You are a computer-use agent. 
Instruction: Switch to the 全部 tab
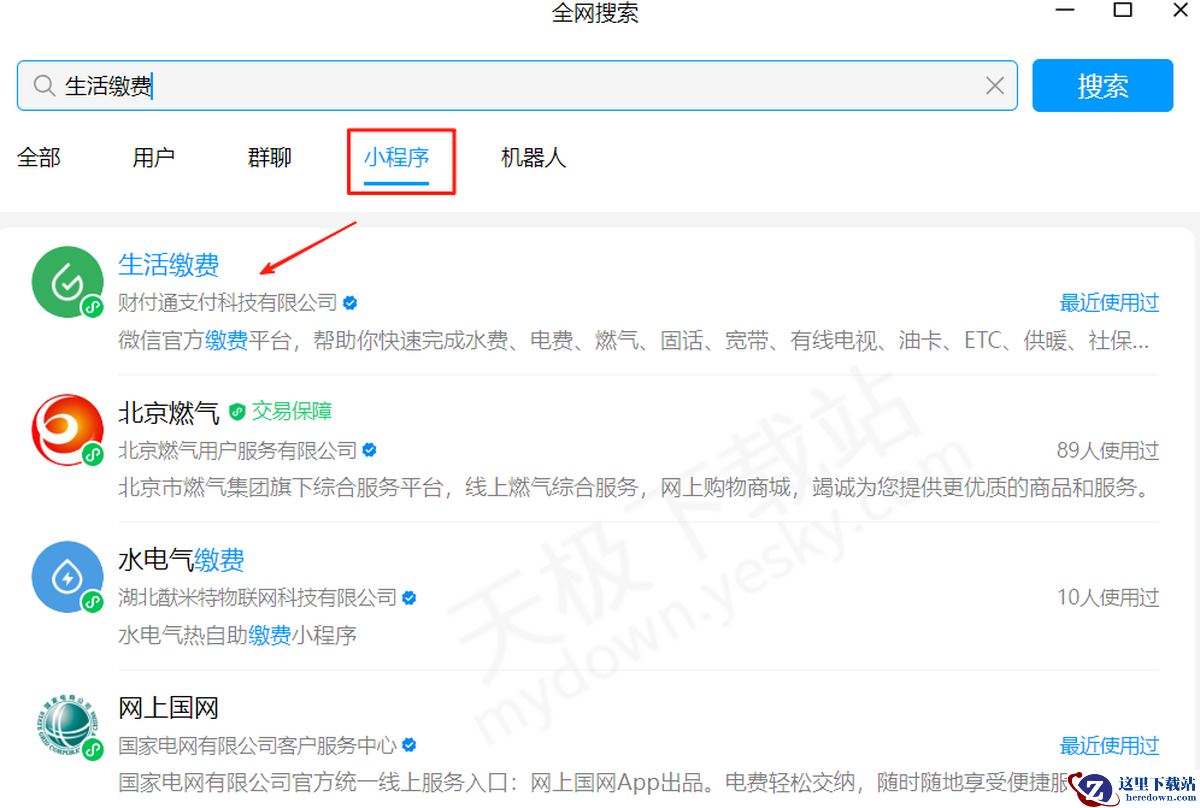[x=39, y=158]
